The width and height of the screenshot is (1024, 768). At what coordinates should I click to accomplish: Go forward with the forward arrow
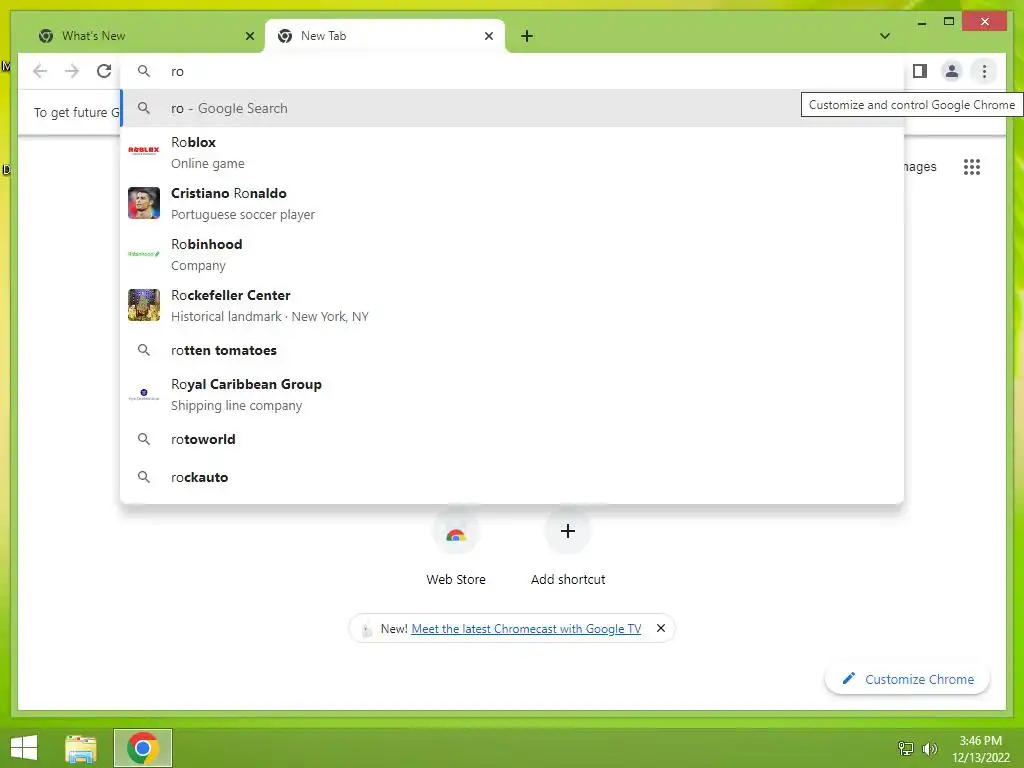tap(72, 71)
